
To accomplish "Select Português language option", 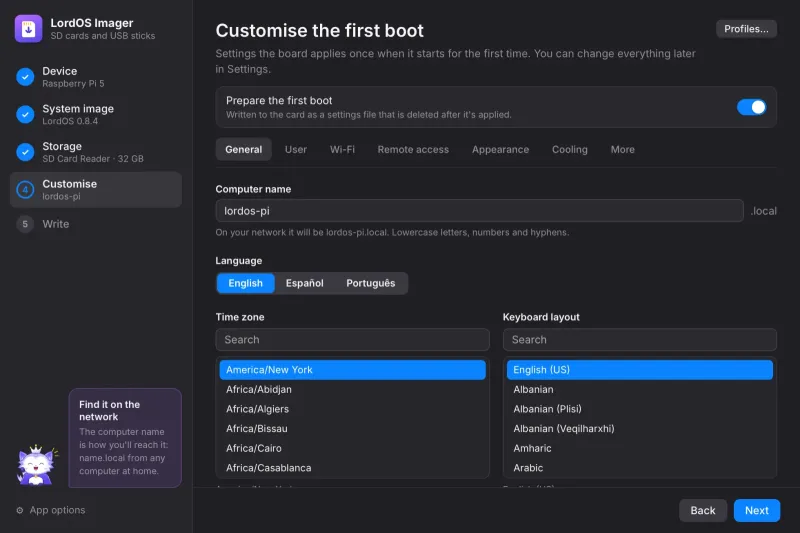I will (x=371, y=283).
